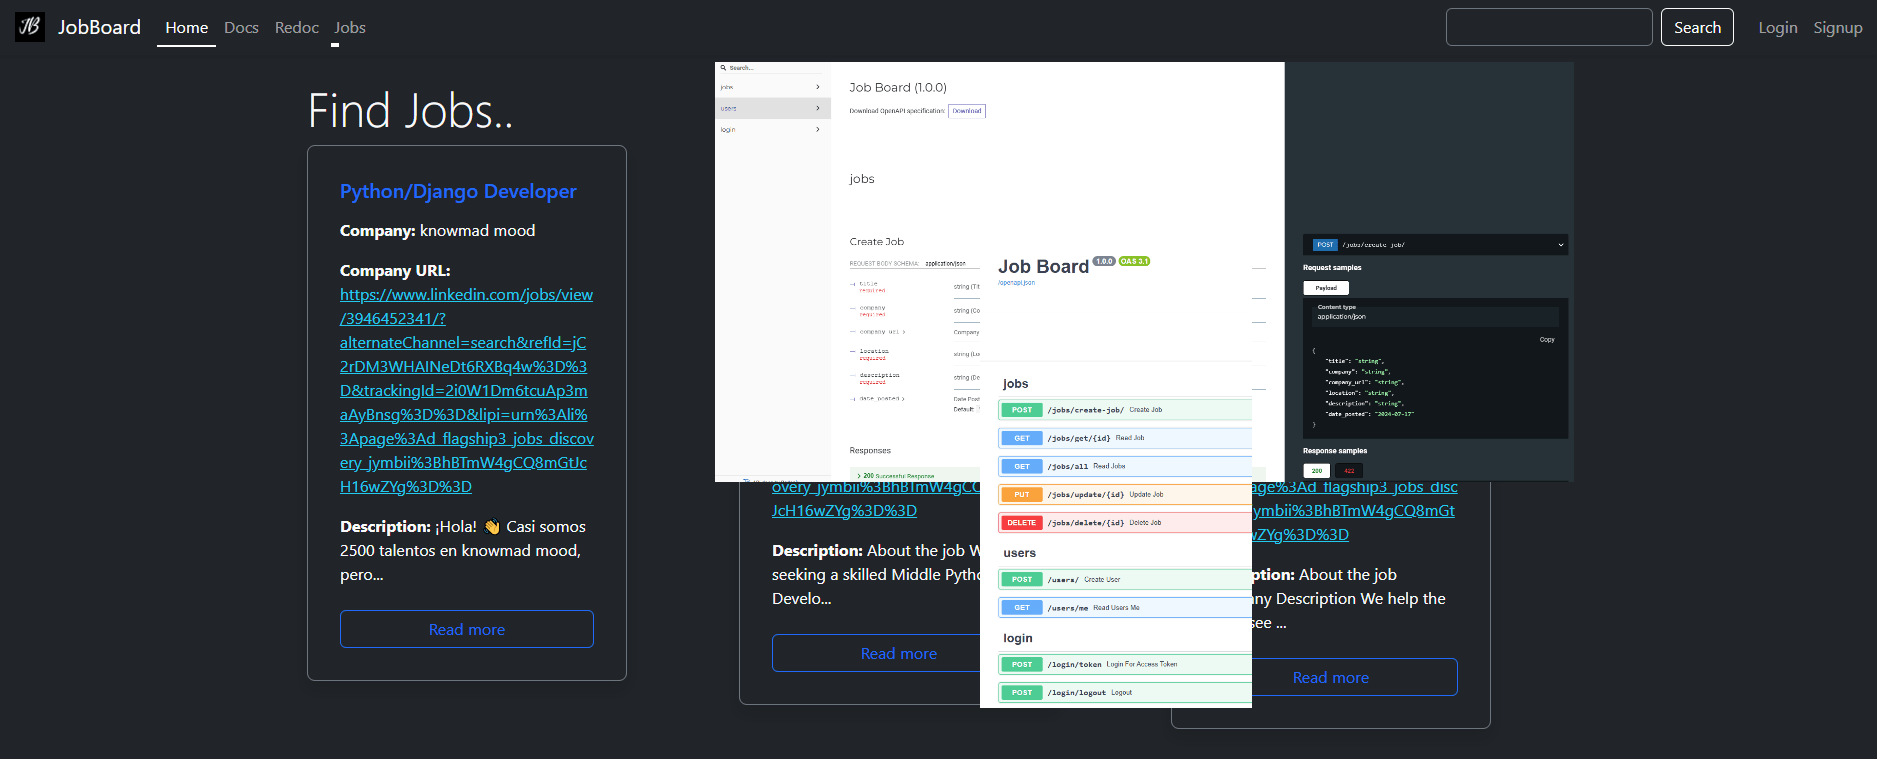Click the orange PUT badge for /jobs/update/{id}
The height and width of the screenshot is (759, 1877).
(1021, 494)
